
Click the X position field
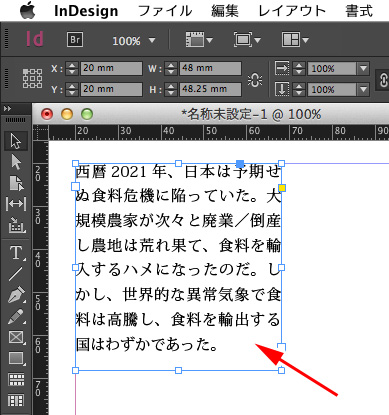111,68
